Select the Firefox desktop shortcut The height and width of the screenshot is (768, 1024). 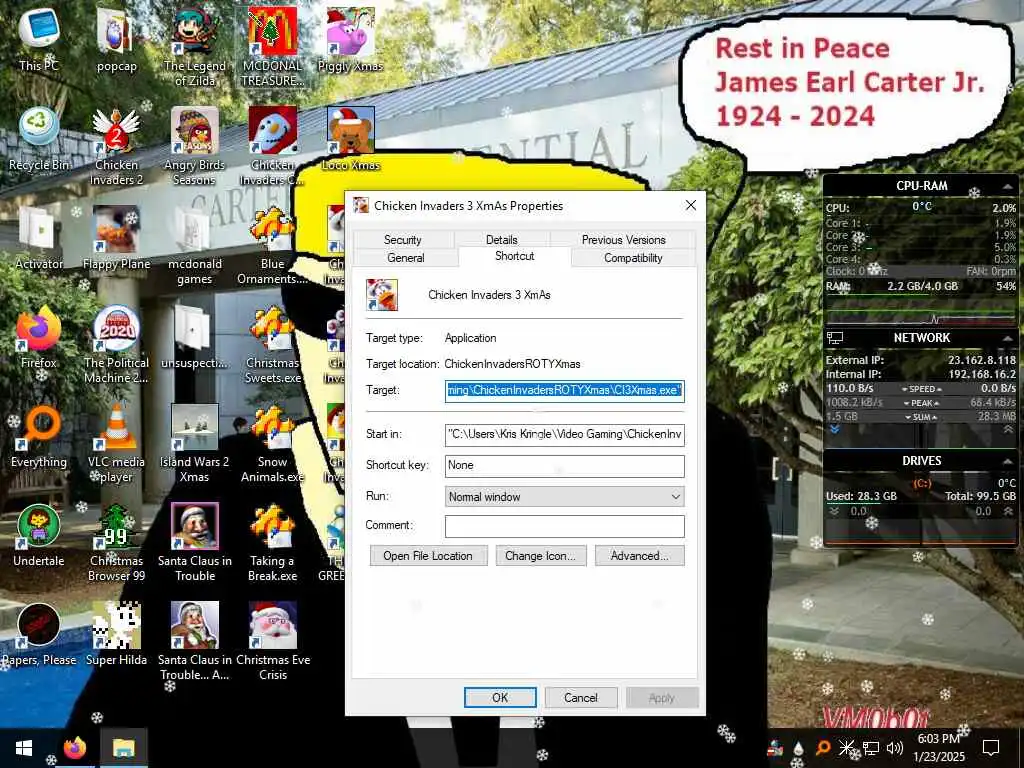coord(39,337)
